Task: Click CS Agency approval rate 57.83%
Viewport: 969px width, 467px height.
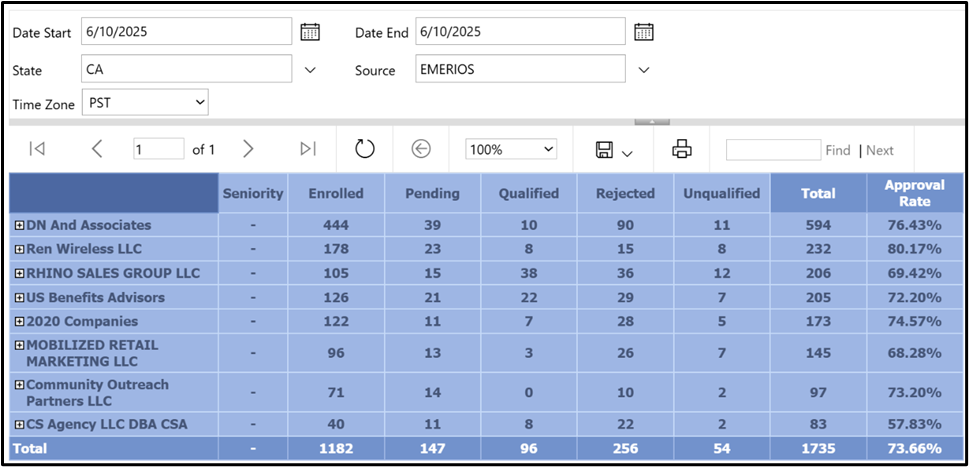Action: tap(915, 424)
